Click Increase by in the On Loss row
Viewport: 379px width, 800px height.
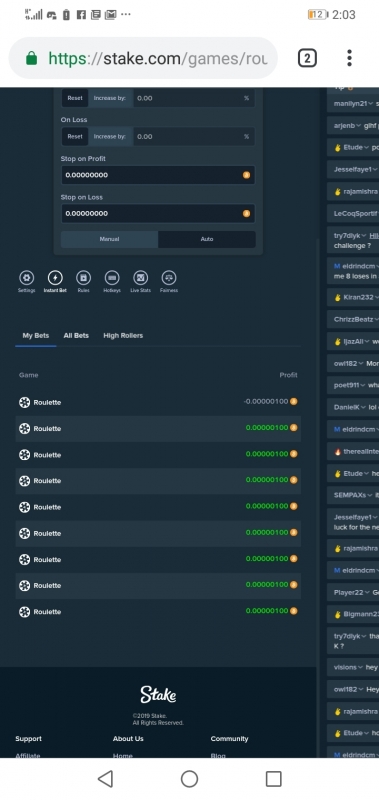110,137
